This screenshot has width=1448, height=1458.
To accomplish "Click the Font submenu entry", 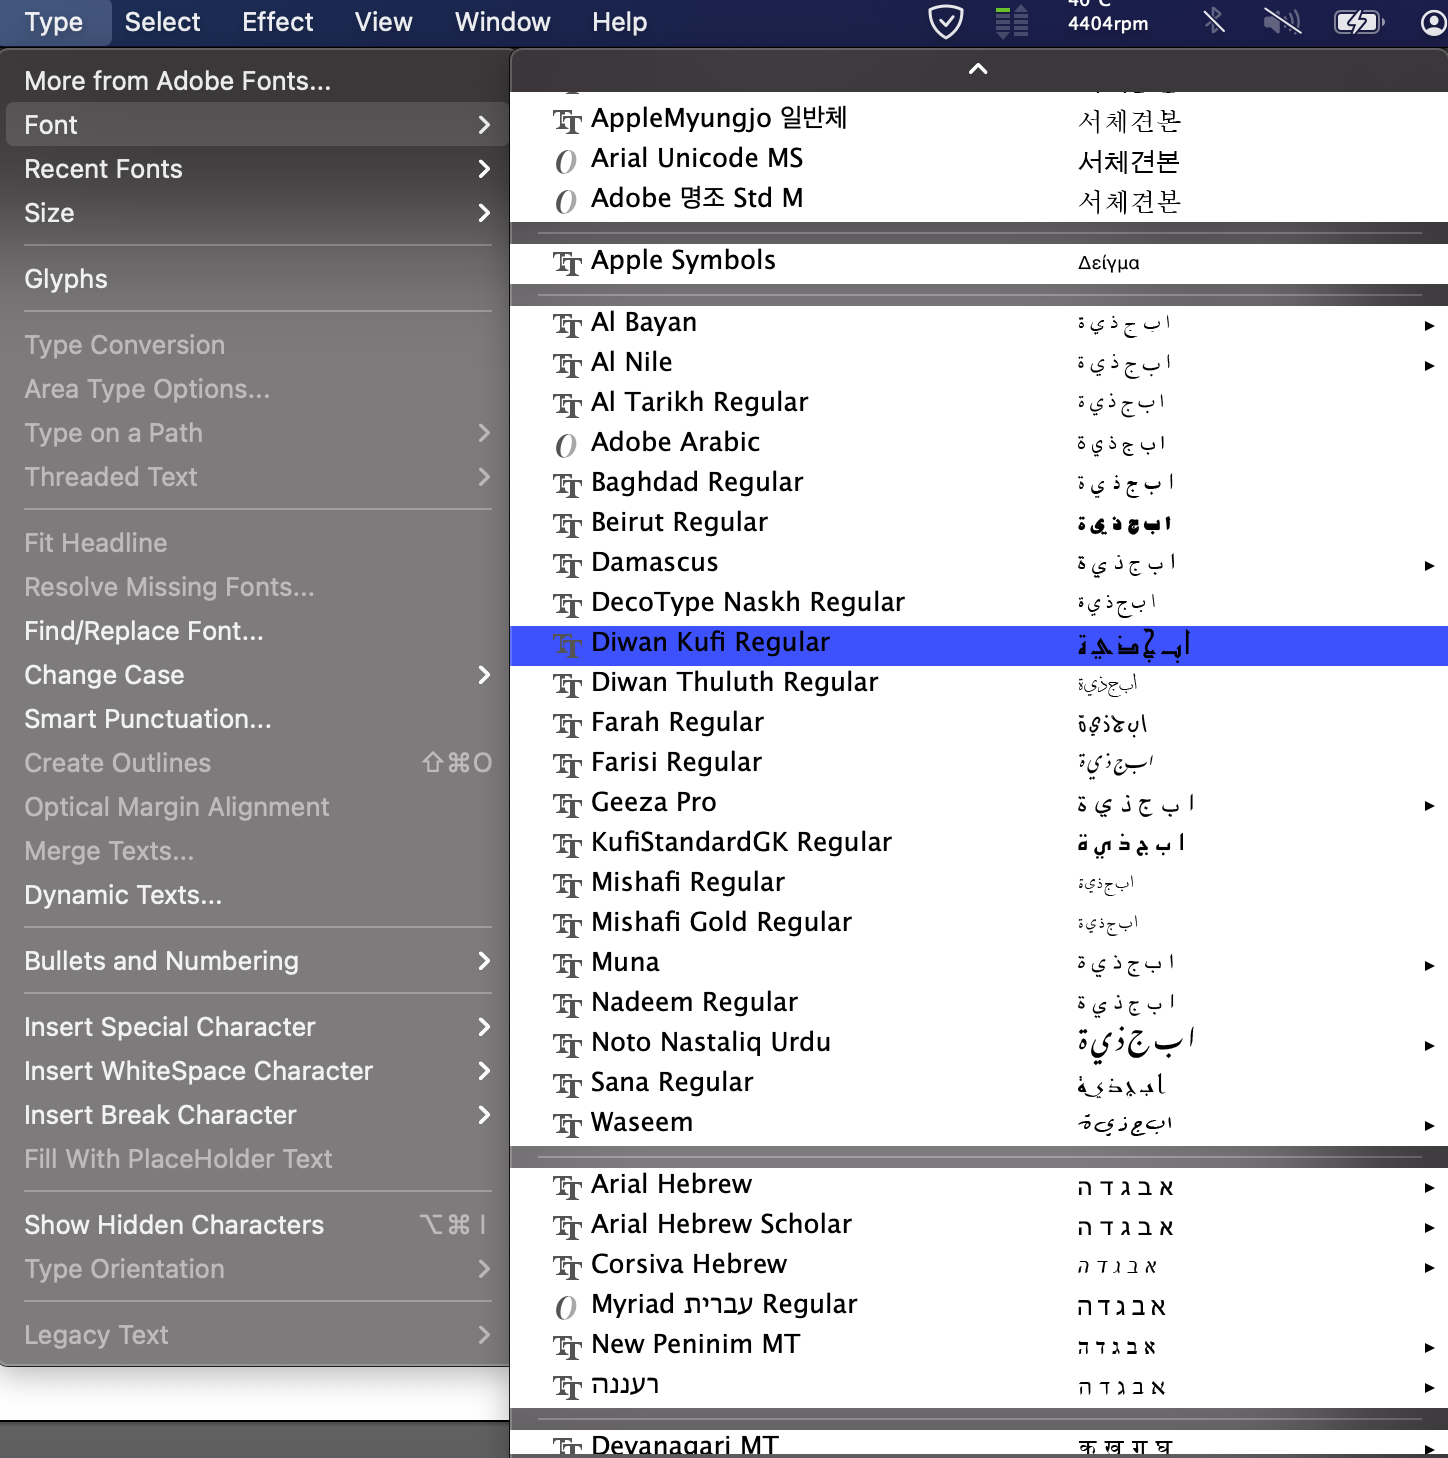I will tap(256, 125).
